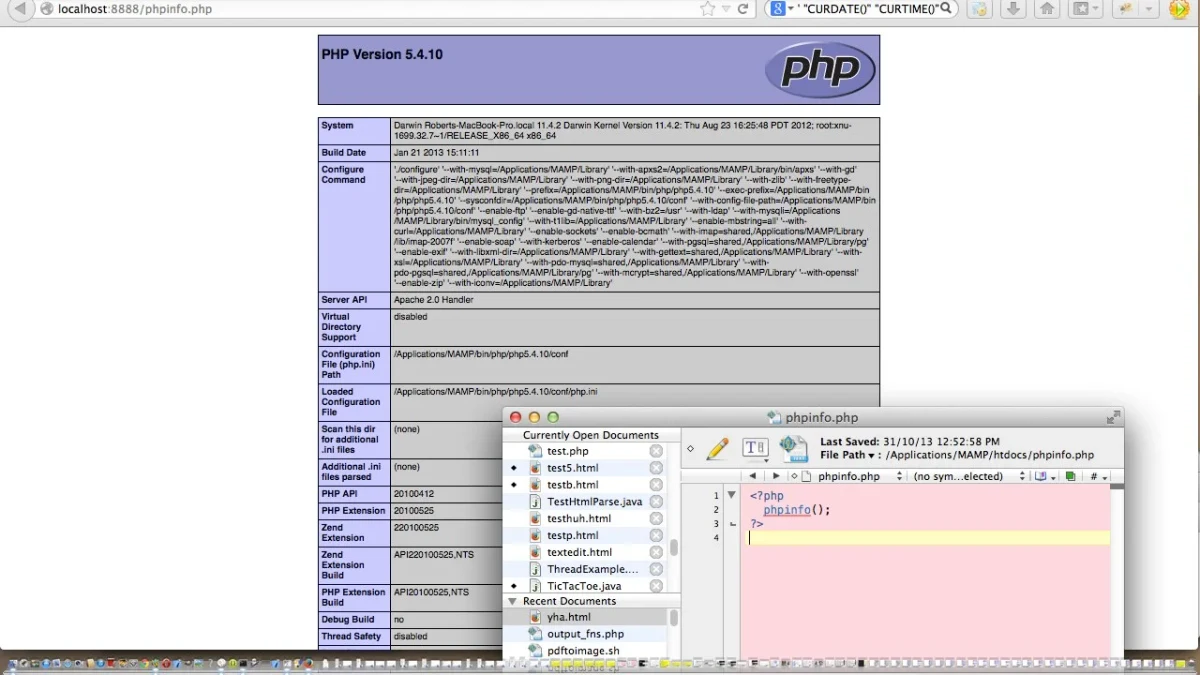
Task: Click the PHP Version 5.4.10 heading
Action: tap(382, 54)
